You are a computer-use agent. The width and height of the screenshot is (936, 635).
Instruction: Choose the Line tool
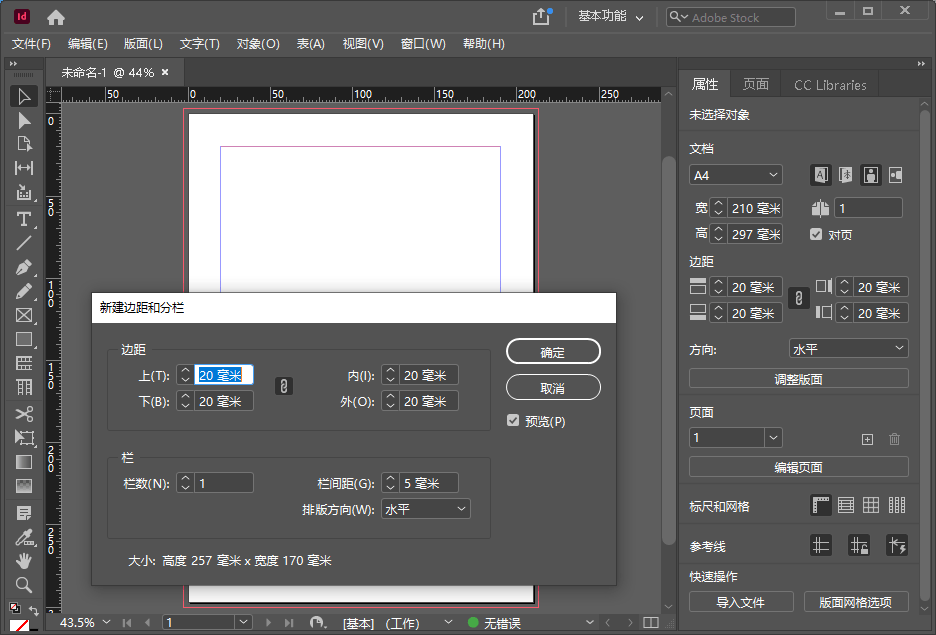[24, 243]
